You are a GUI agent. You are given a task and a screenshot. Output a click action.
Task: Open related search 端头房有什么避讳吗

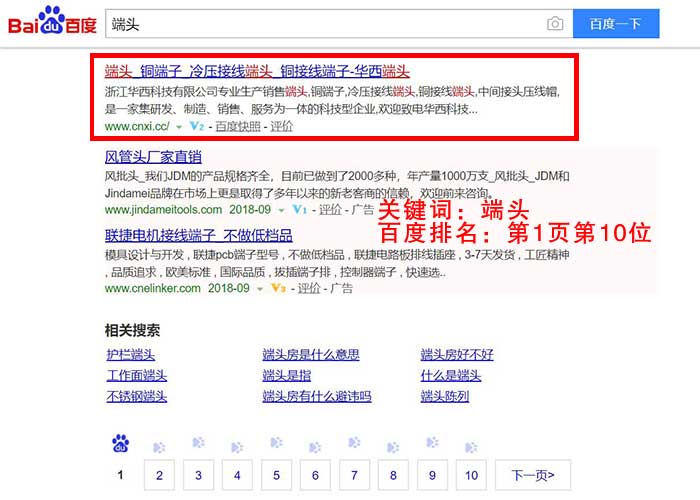[x=317, y=396]
